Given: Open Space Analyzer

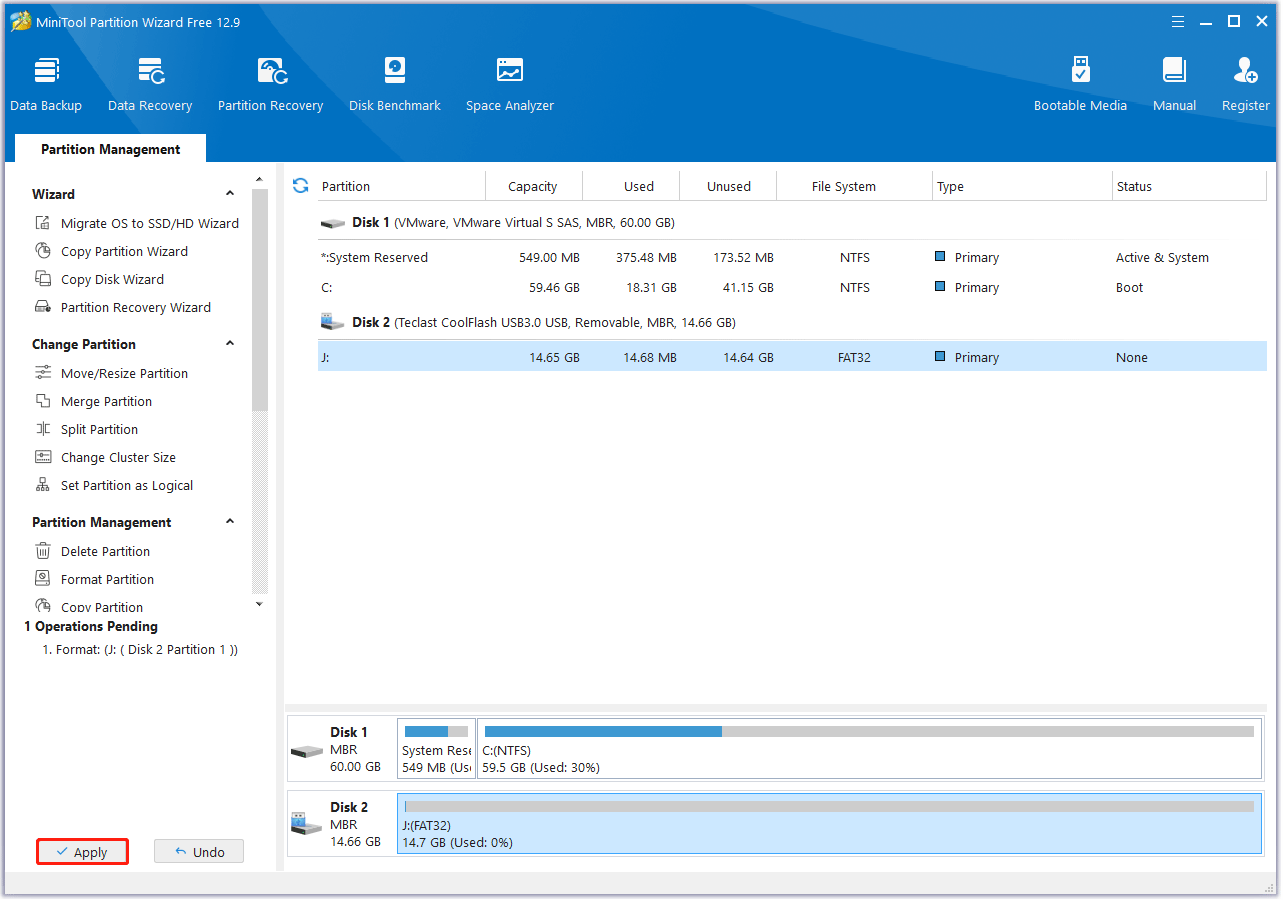Looking at the screenshot, I should pos(509,85).
